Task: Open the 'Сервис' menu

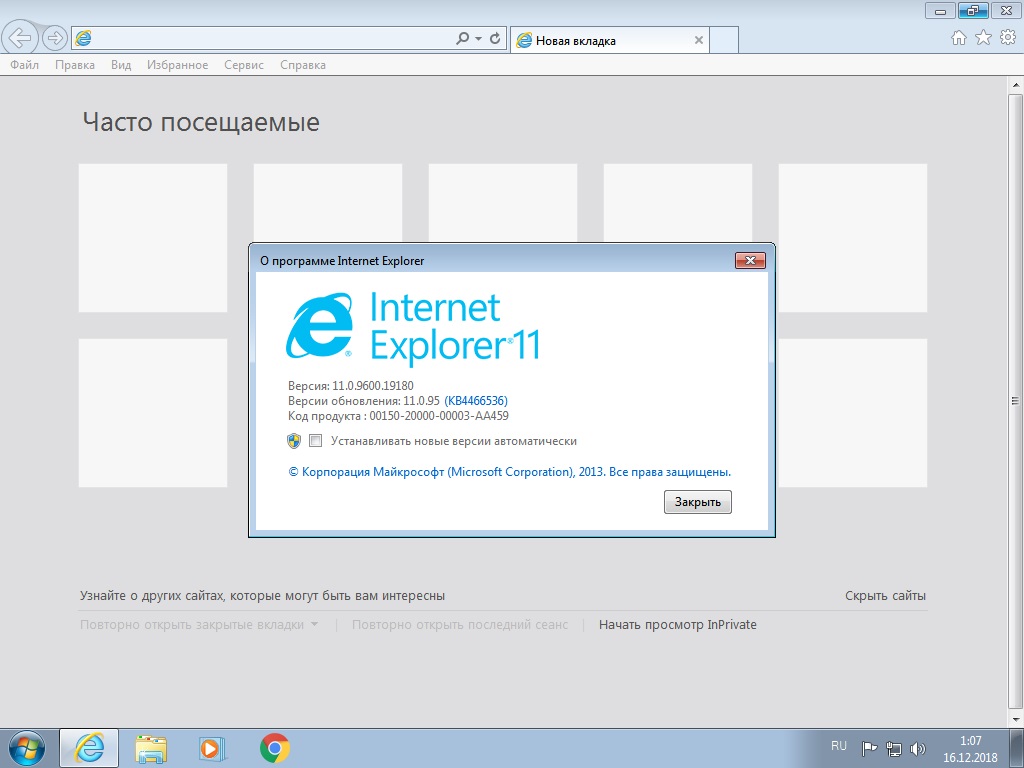Action: tap(244, 65)
